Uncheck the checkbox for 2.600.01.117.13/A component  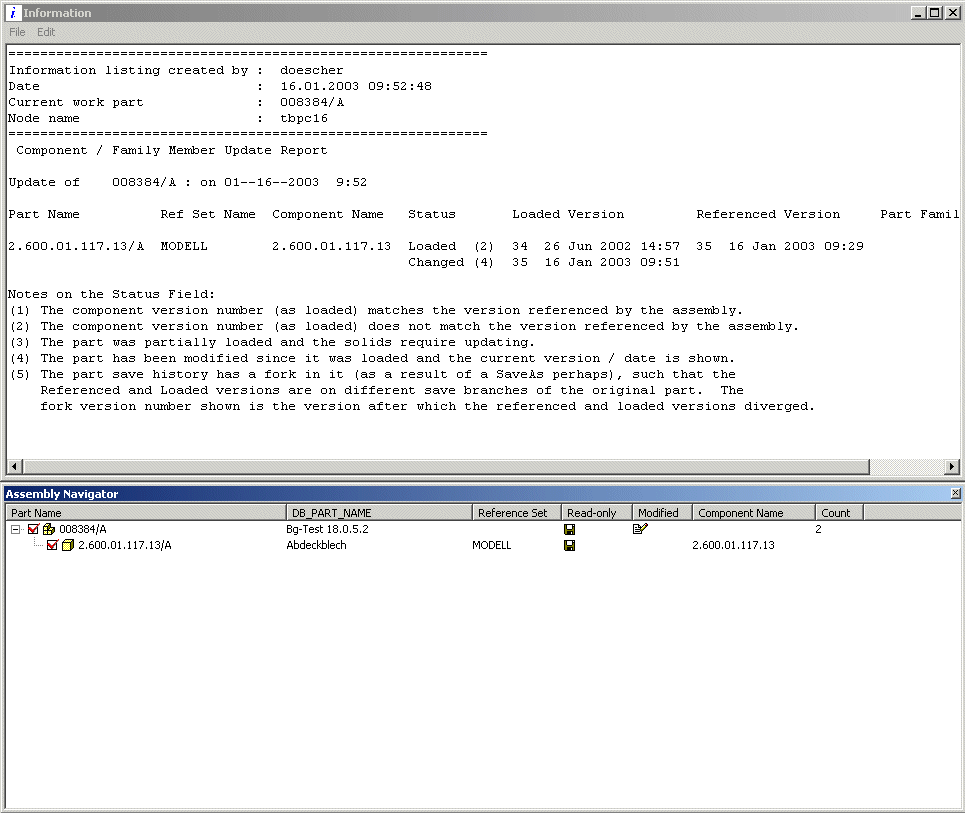pos(52,545)
